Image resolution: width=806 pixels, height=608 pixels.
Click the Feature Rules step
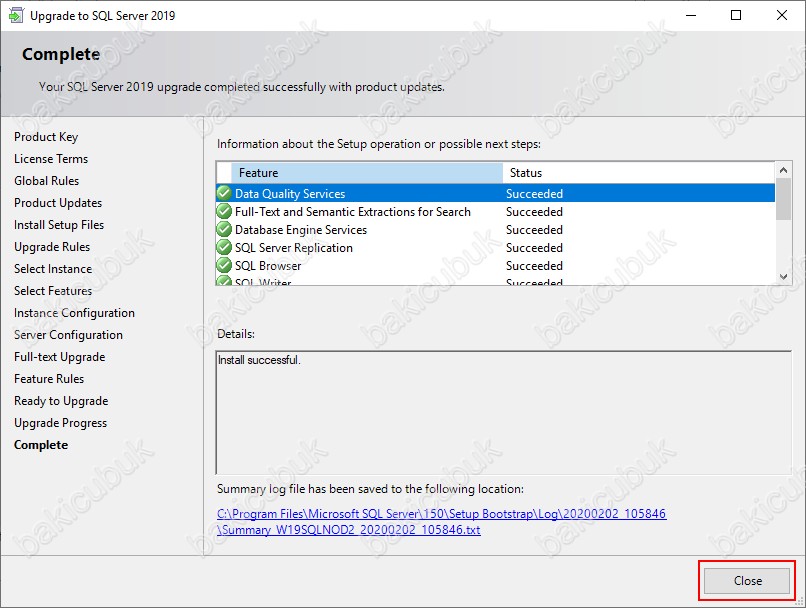tap(49, 379)
